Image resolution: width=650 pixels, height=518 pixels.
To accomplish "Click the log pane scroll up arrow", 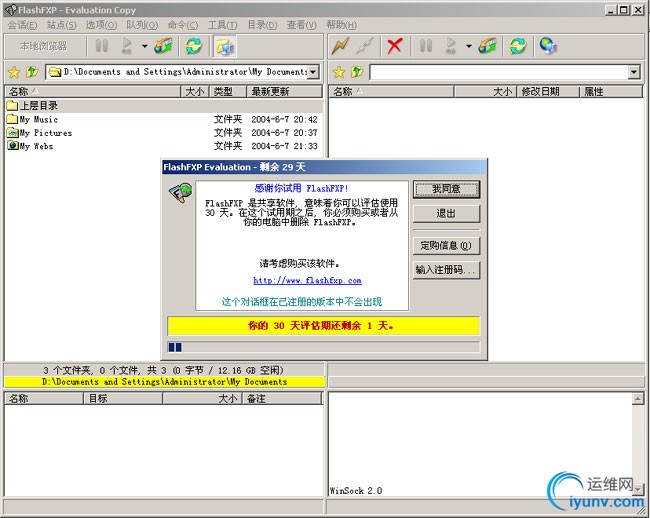I will pos(638,399).
